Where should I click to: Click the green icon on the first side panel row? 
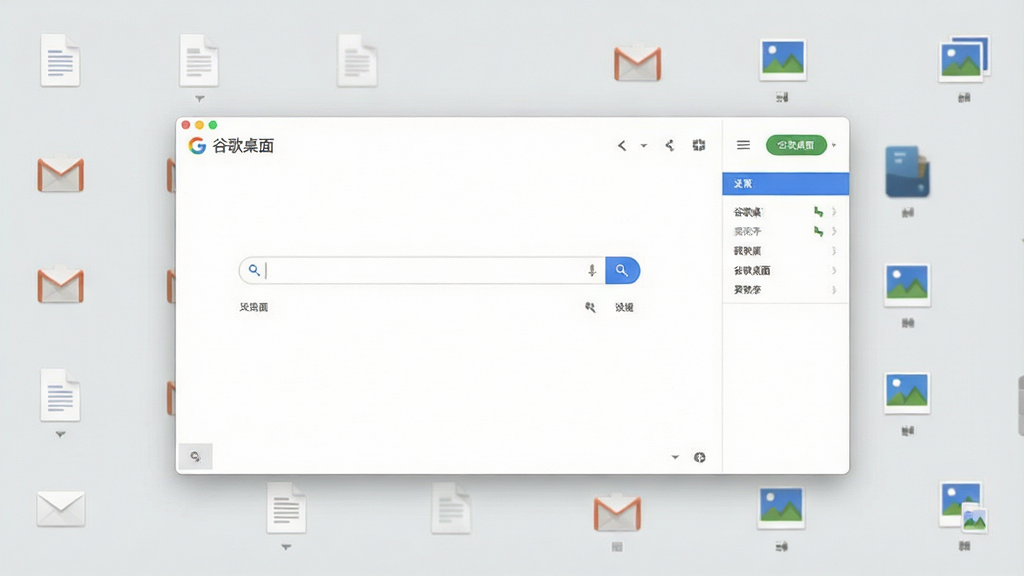818,212
